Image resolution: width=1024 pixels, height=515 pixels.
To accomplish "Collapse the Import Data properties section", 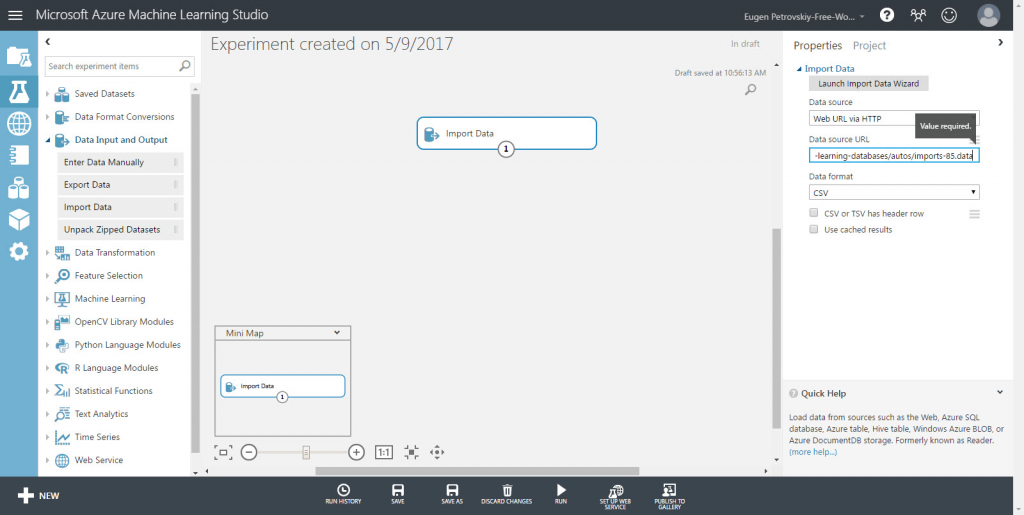I will pyautogui.click(x=799, y=69).
